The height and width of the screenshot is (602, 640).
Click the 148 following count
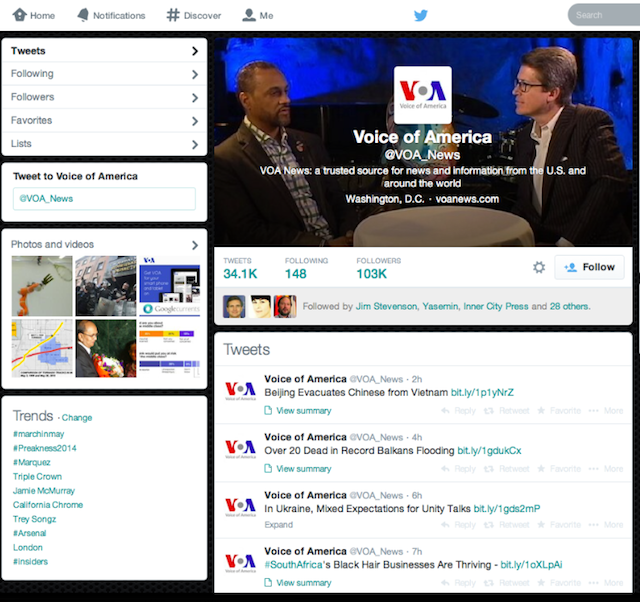[296, 274]
